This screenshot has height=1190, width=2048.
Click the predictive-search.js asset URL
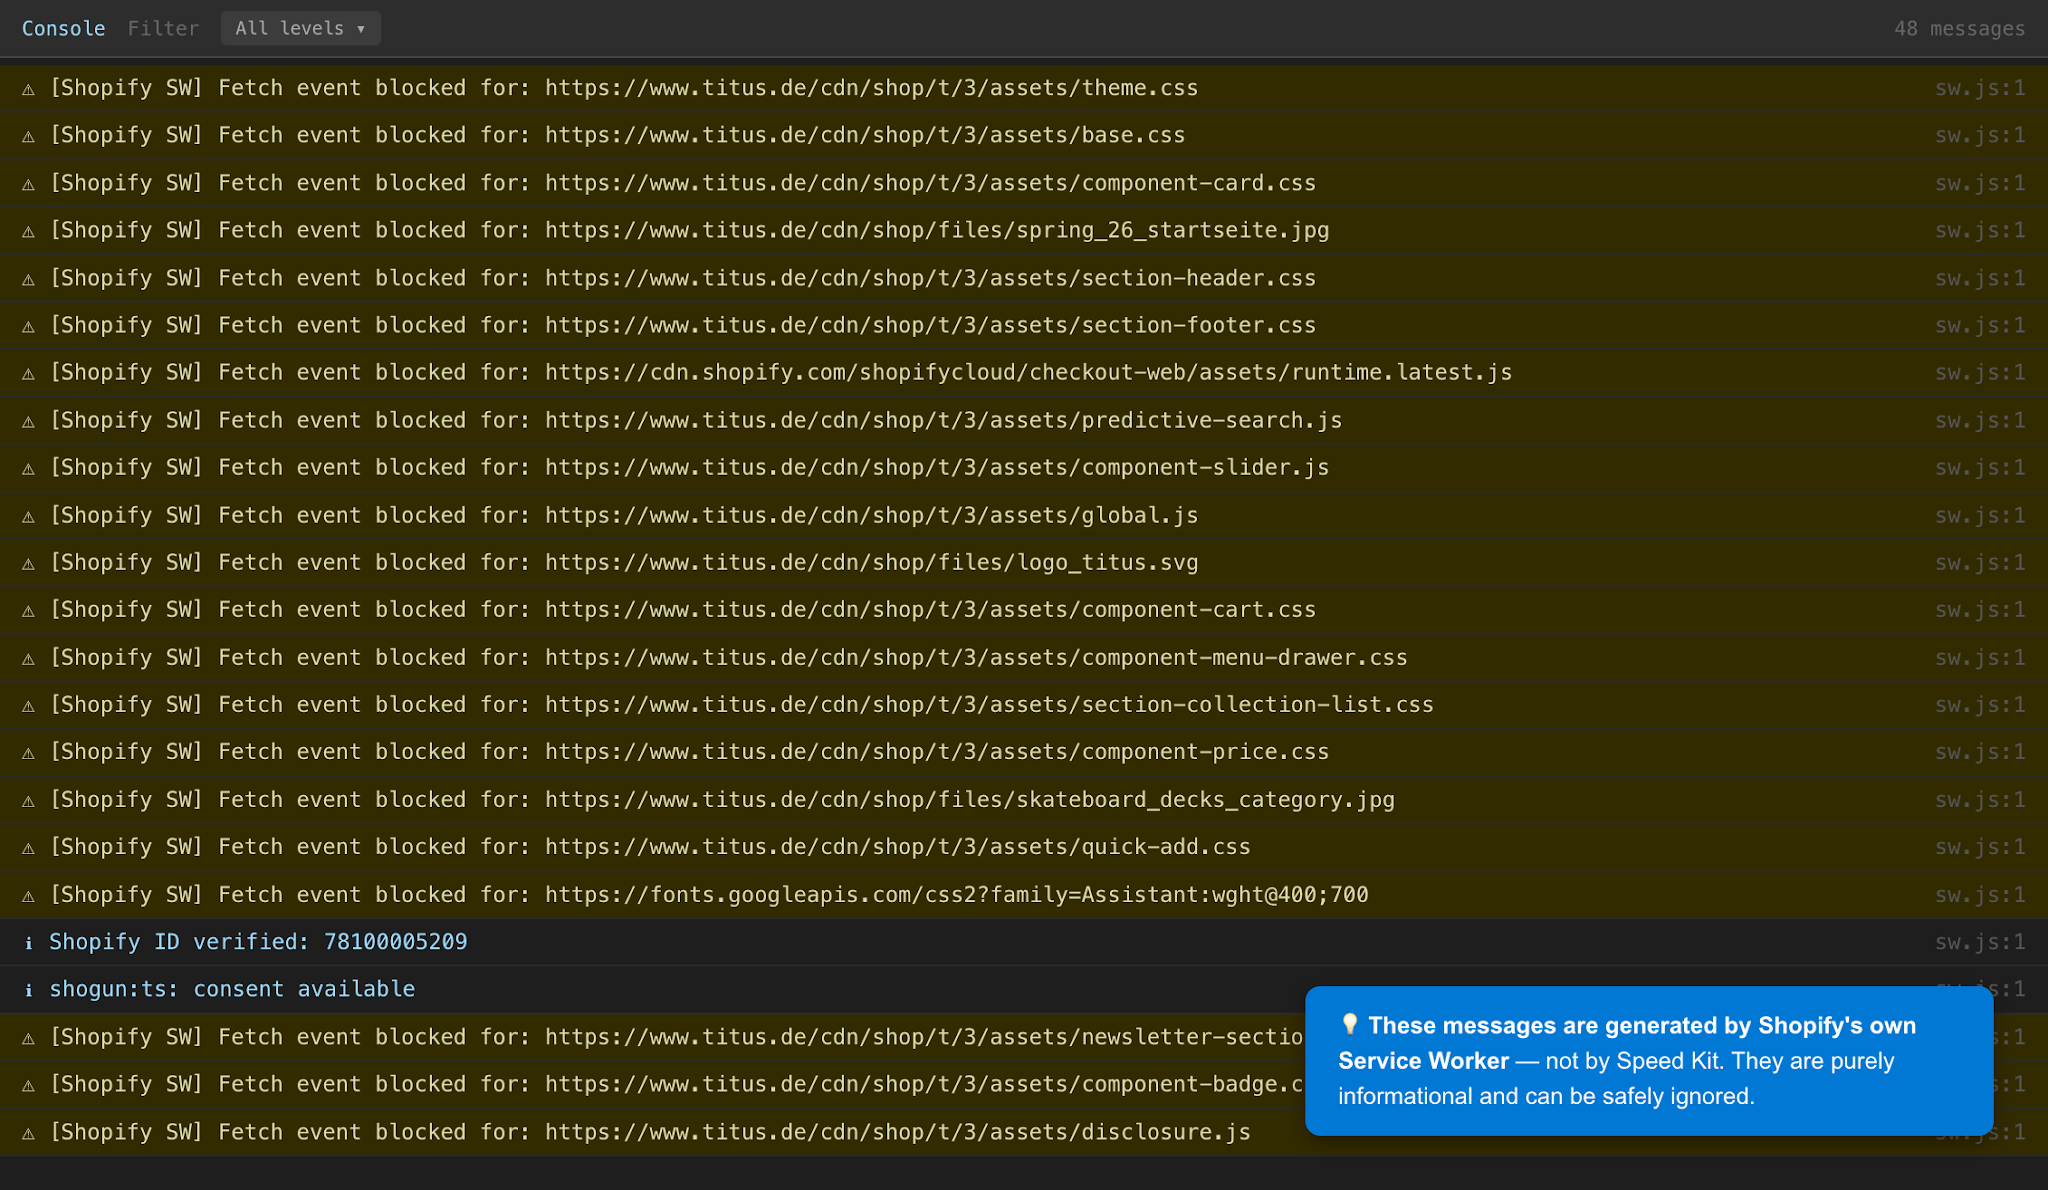click(x=943, y=420)
